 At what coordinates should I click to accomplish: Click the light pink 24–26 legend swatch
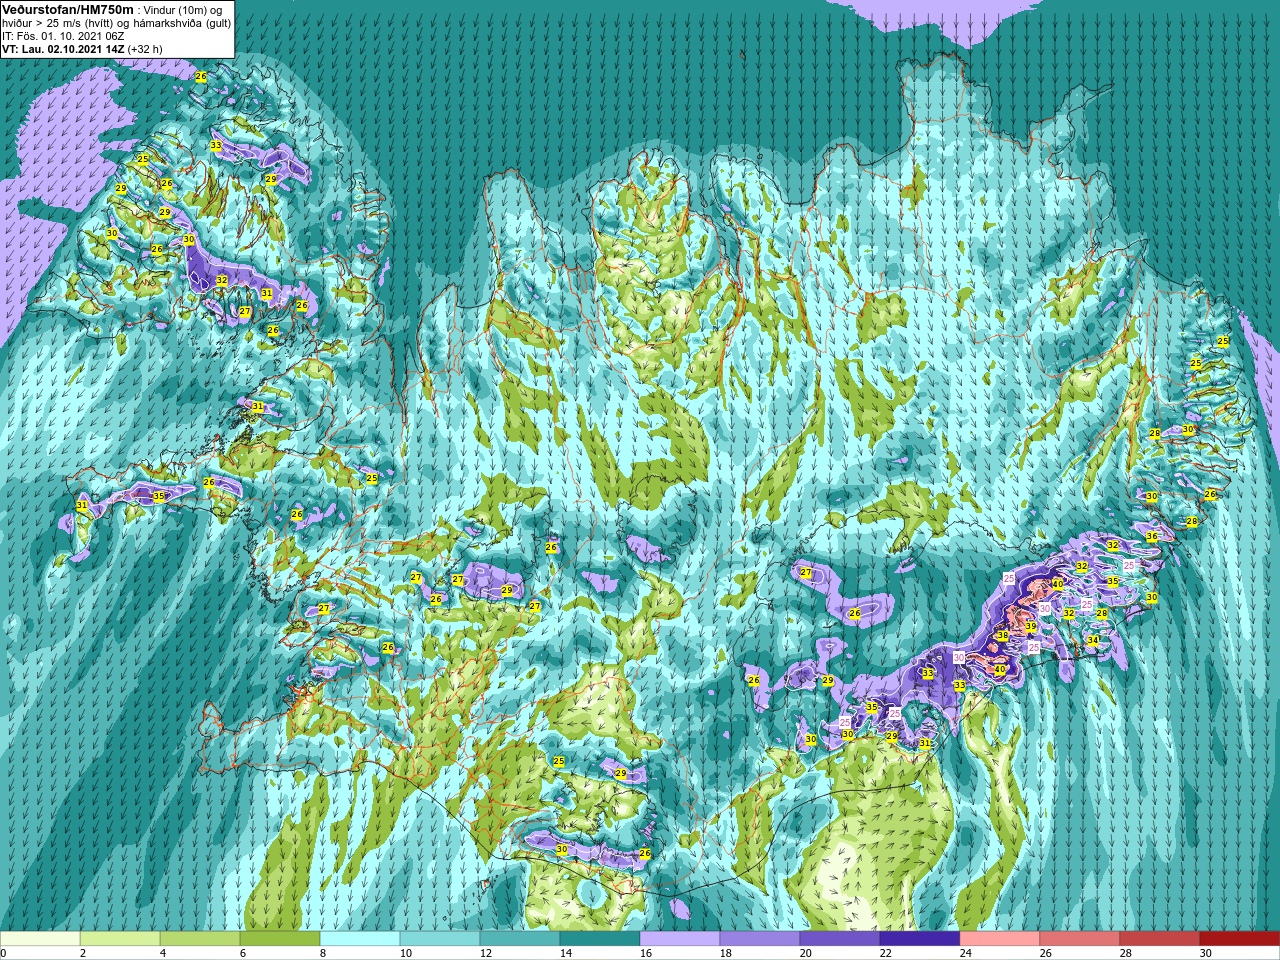[x=1000, y=939]
